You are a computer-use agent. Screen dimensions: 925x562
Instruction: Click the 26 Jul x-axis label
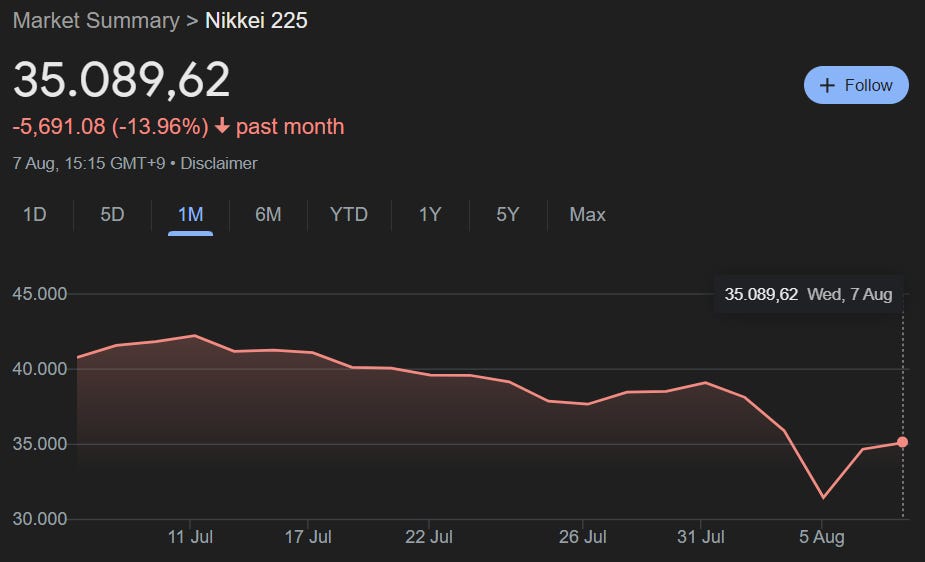[x=582, y=537]
